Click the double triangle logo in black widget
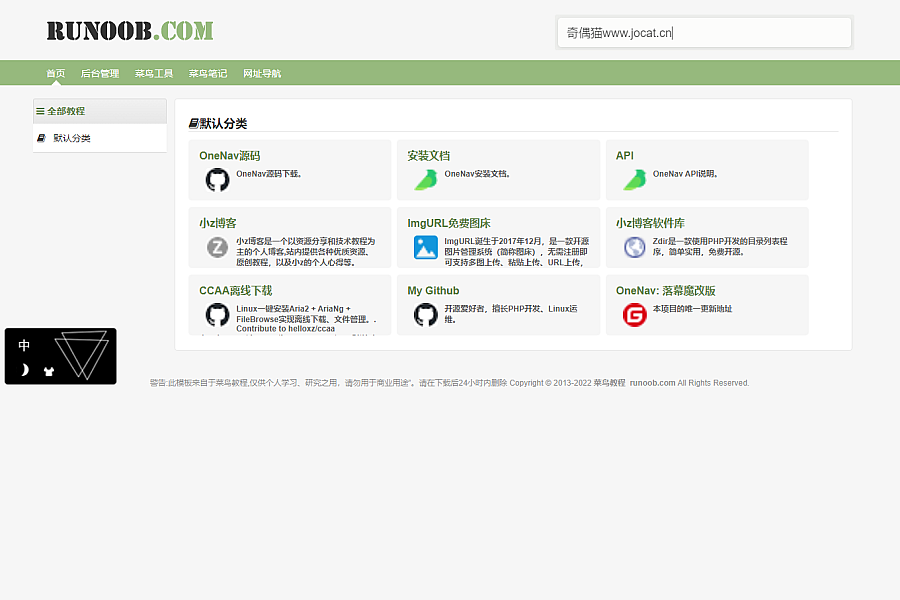900x600 pixels. pos(82,354)
